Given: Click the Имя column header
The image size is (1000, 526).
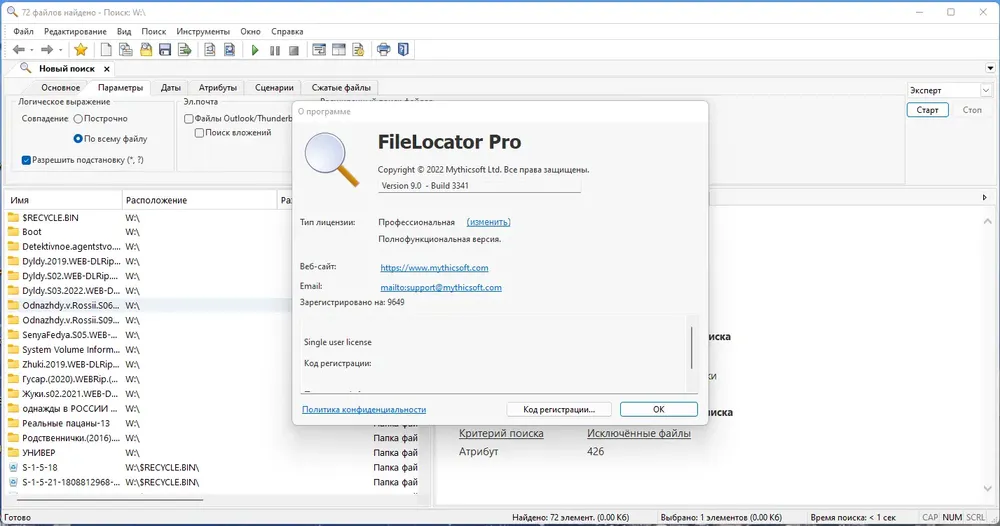Looking at the screenshot, I should coord(63,200).
